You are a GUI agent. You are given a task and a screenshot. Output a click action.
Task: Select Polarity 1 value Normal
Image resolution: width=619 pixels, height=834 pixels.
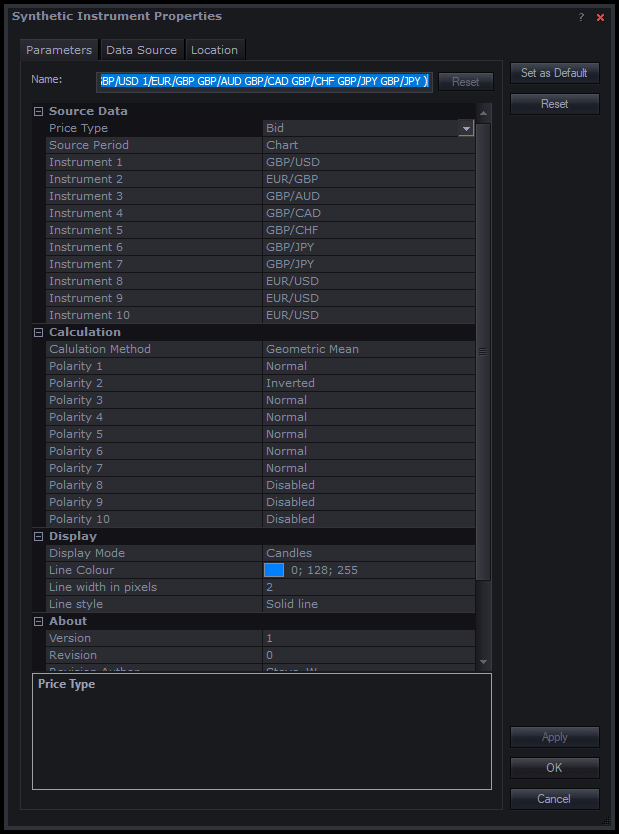point(369,366)
